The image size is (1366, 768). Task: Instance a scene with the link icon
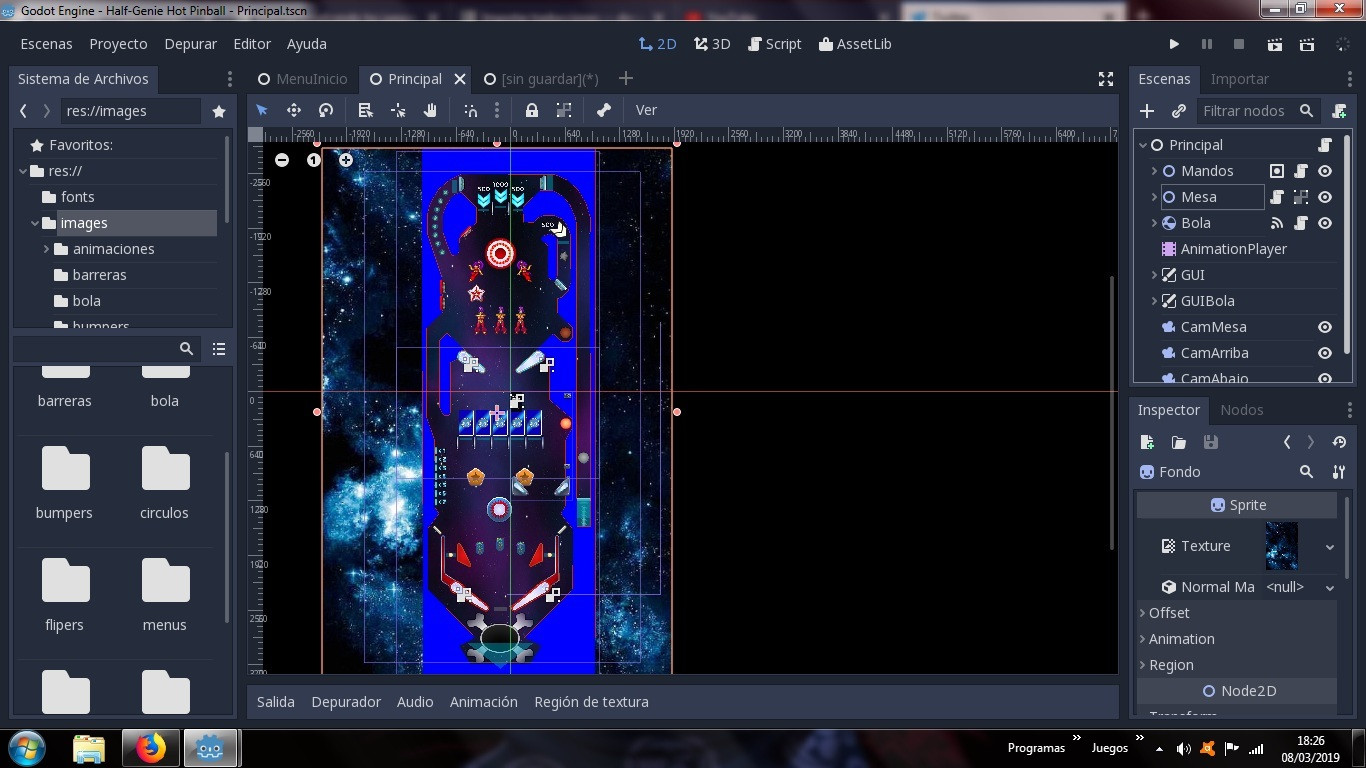coord(1179,111)
